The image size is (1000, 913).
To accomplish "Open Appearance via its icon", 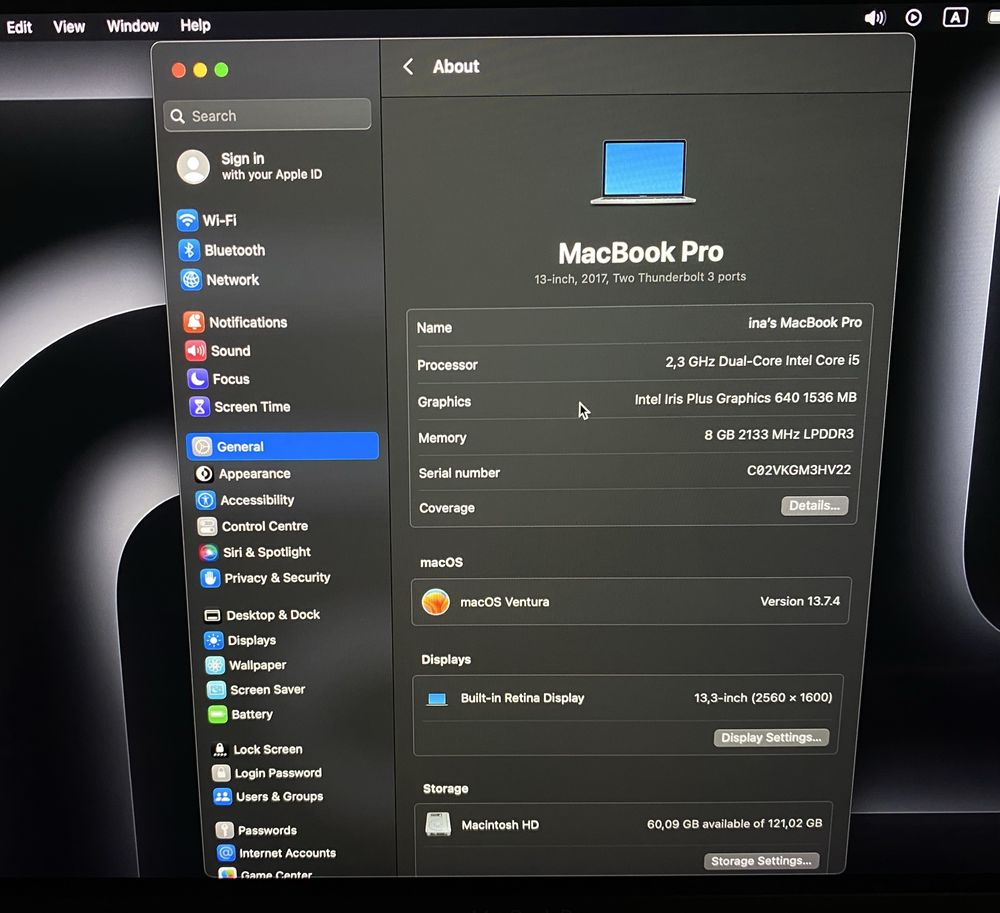I will 204,474.
